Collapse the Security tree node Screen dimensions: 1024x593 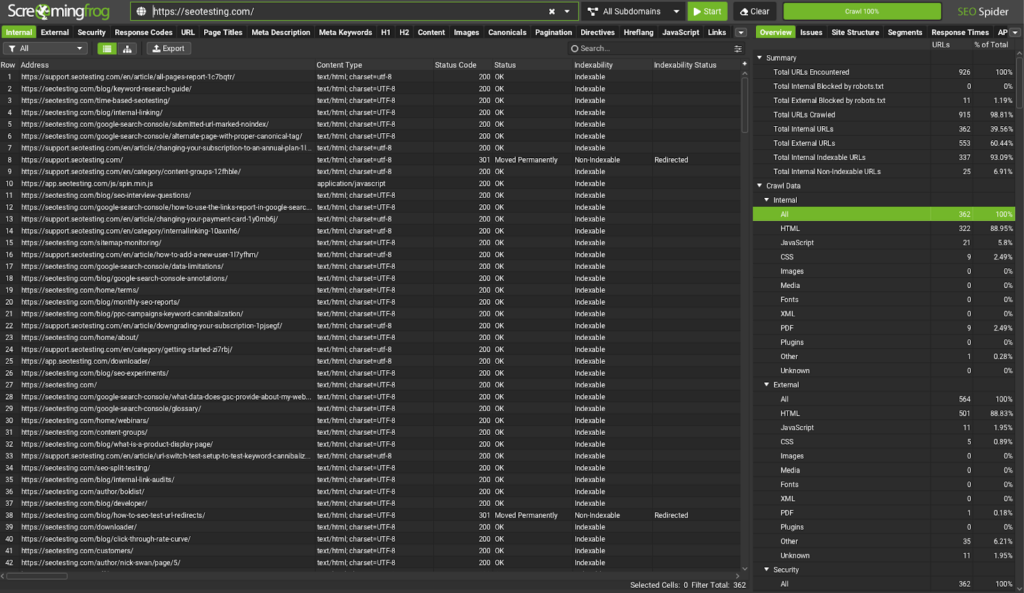point(767,569)
